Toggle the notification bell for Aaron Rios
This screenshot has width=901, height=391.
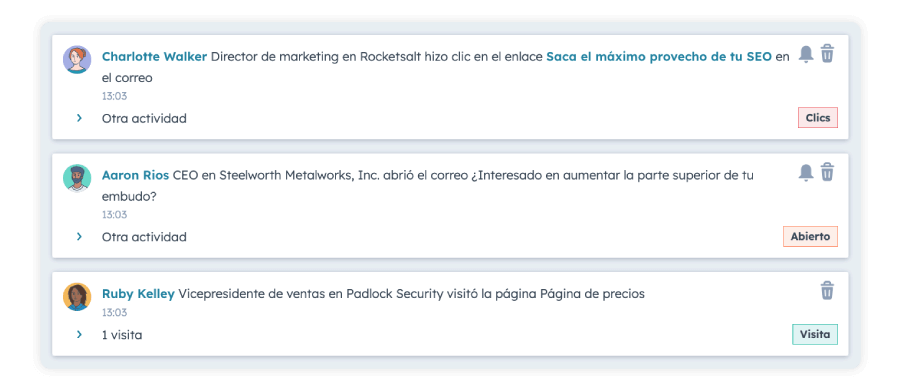tap(806, 172)
